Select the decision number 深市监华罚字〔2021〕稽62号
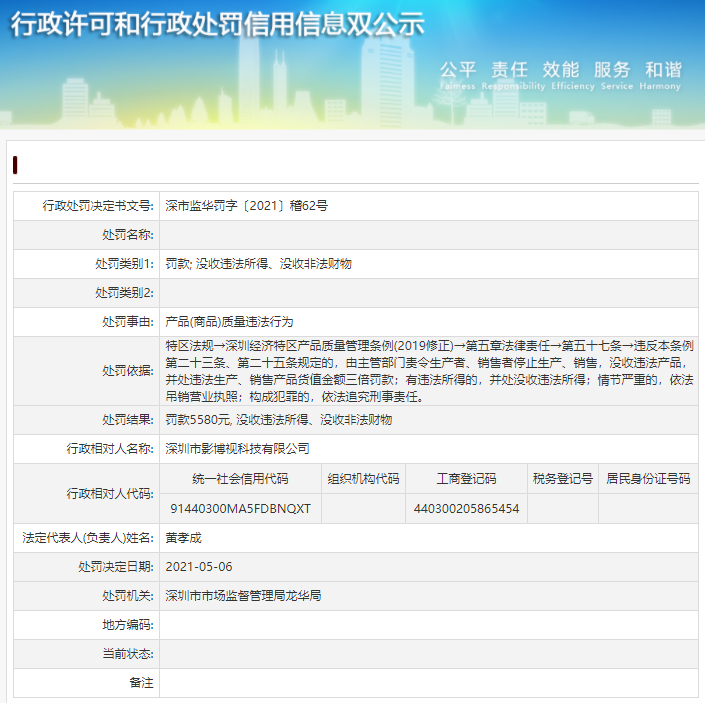 click(246, 206)
